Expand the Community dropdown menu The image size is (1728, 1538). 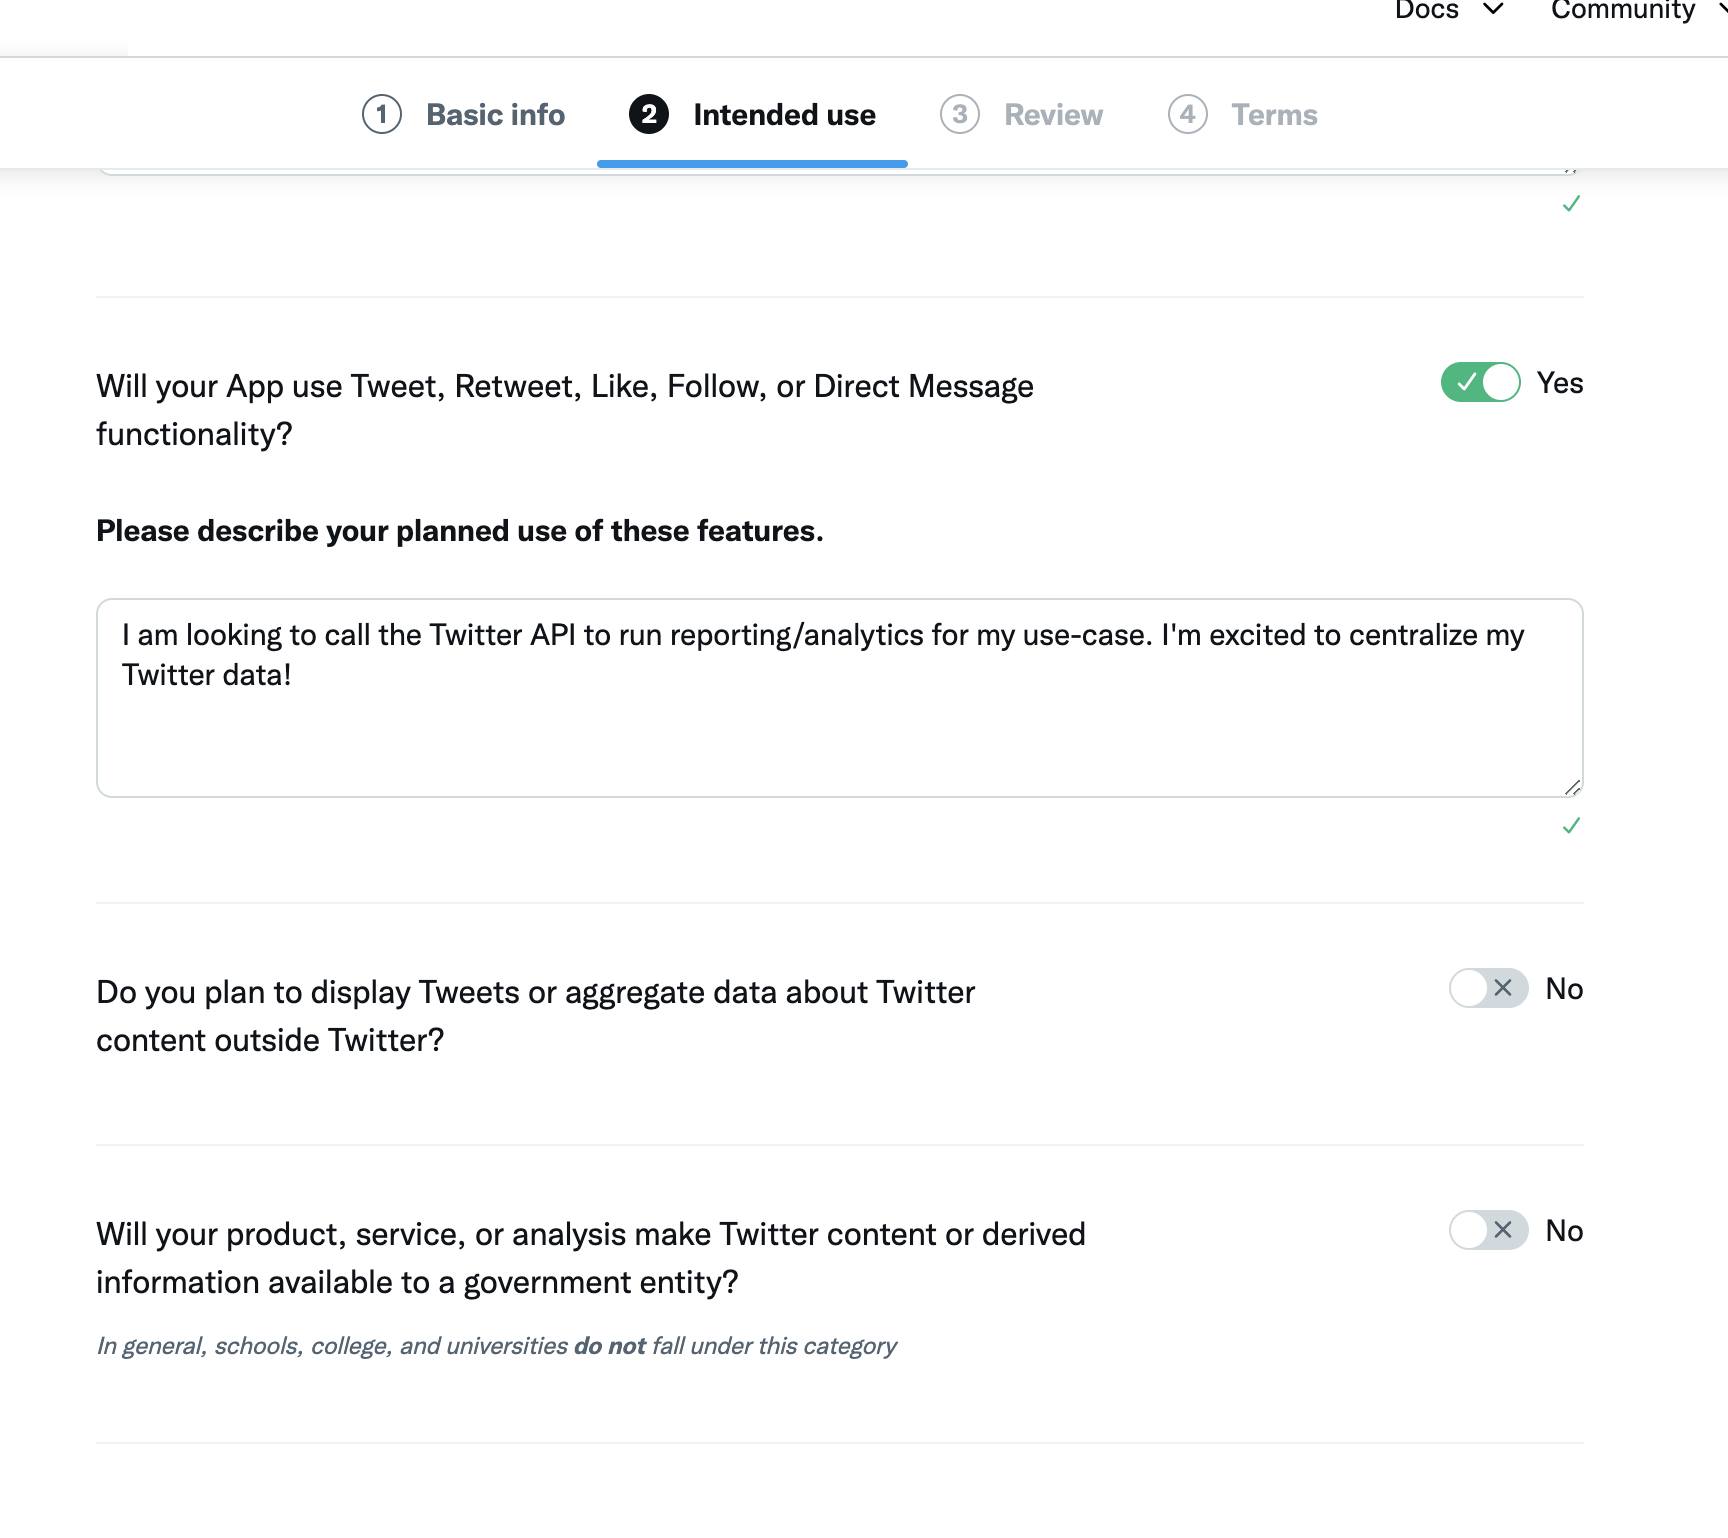[1622, 10]
